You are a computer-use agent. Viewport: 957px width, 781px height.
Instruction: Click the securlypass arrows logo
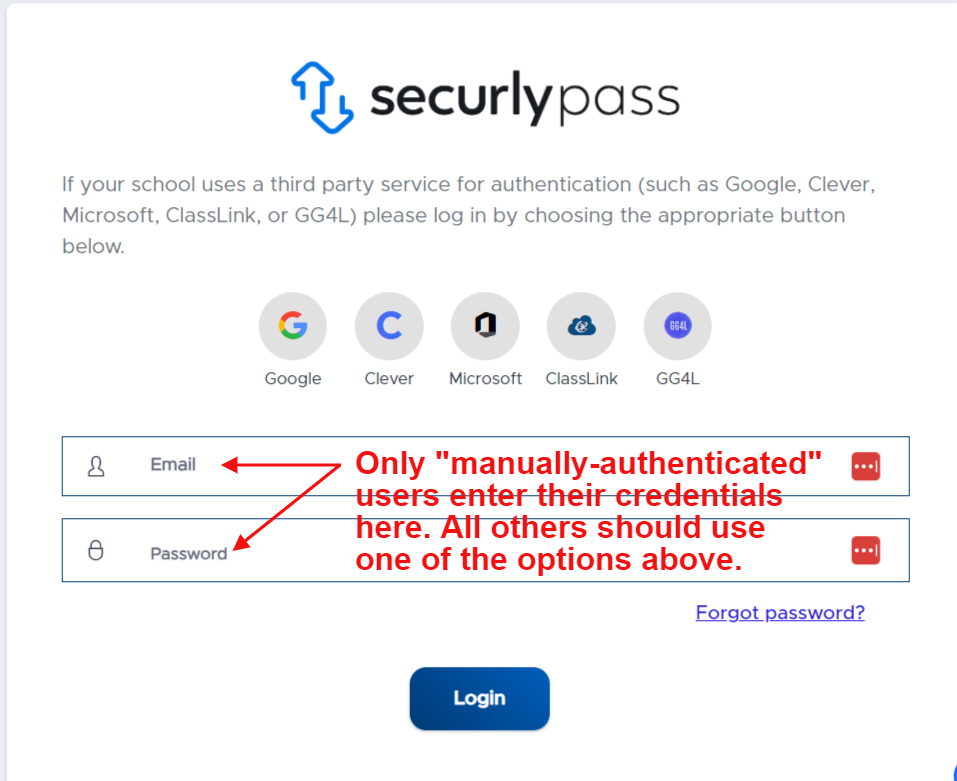pyautogui.click(x=322, y=98)
